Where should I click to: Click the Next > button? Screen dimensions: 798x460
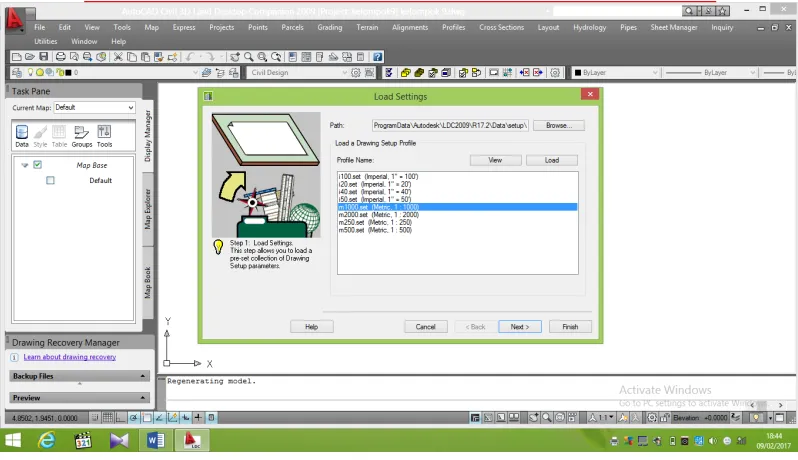tap(520, 327)
